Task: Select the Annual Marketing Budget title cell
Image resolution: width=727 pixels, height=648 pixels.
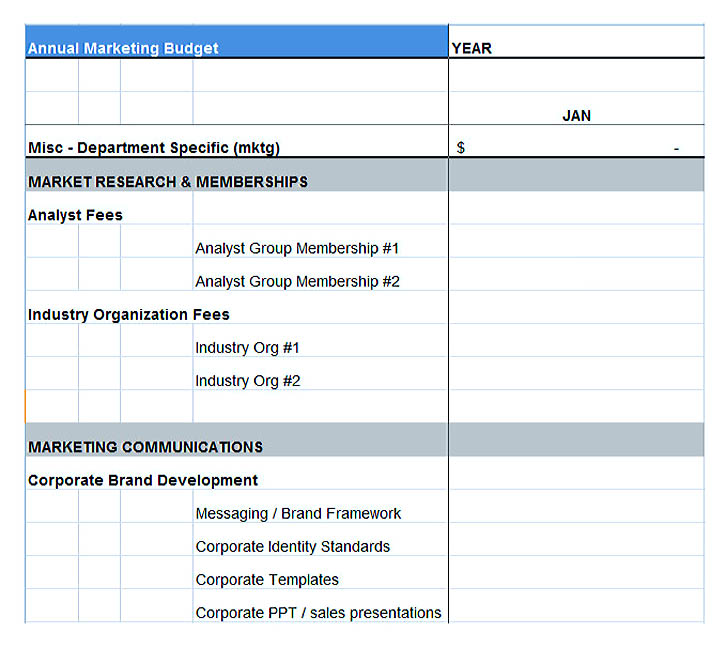Action: (236, 41)
